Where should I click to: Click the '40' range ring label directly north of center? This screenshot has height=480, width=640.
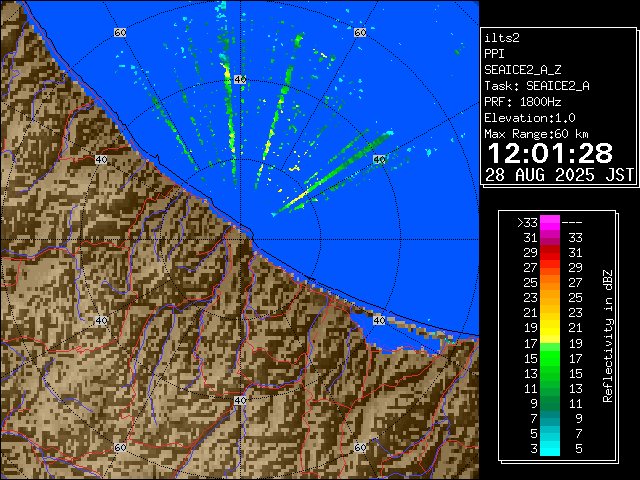click(239, 78)
